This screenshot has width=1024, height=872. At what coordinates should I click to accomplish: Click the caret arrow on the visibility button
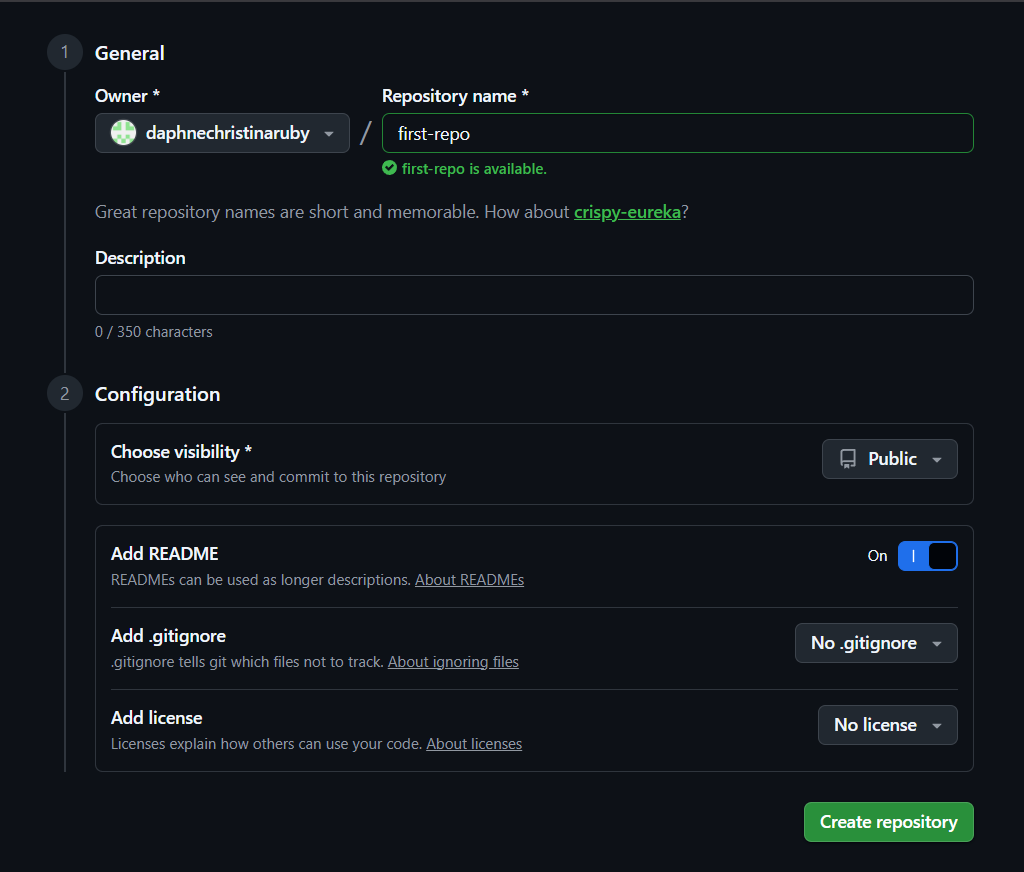[x=937, y=460]
